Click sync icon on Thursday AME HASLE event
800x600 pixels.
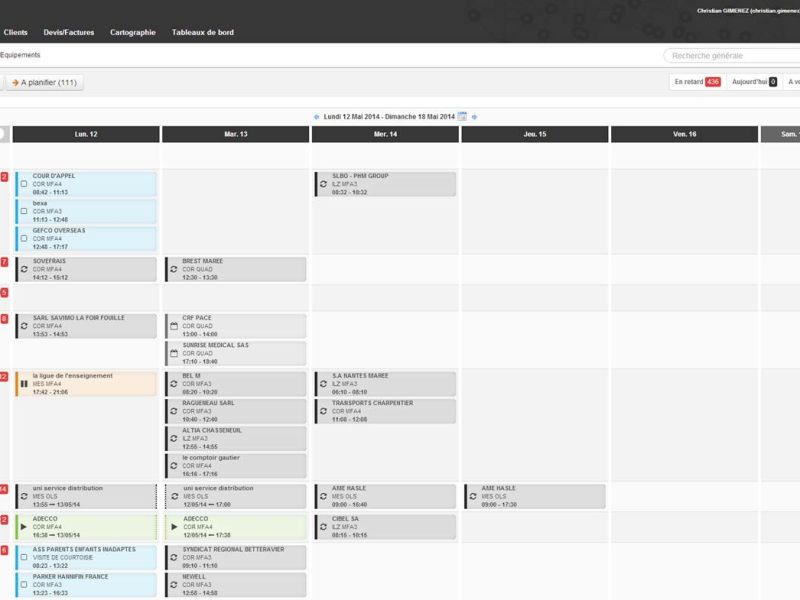click(473, 496)
